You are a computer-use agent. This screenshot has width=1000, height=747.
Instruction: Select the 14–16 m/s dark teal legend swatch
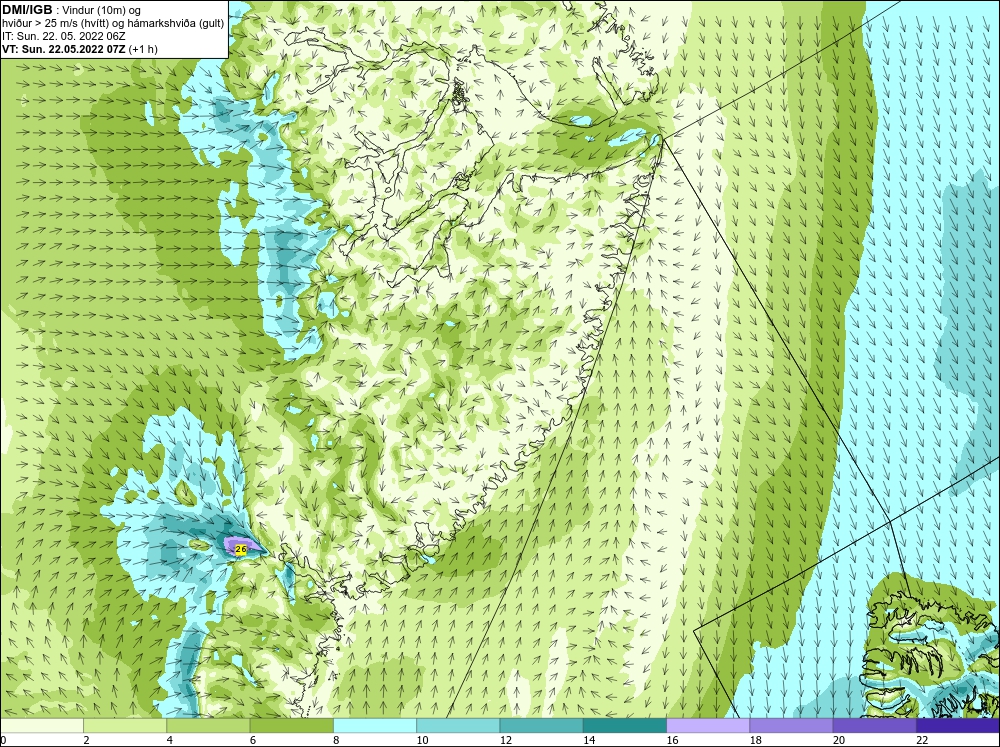coord(625,725)
